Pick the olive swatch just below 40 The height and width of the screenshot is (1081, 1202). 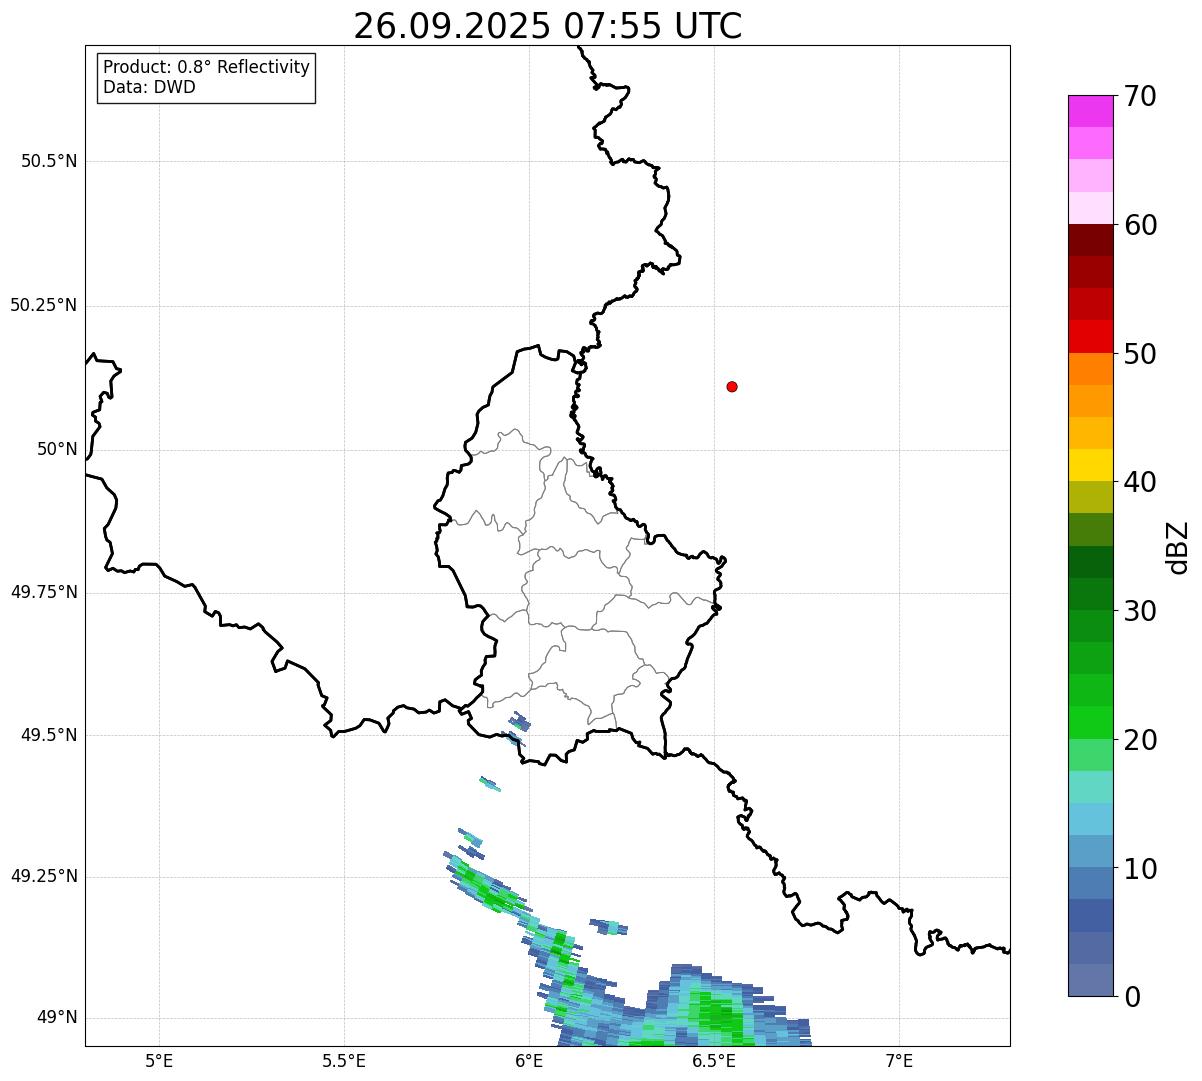pos(1090,497)
